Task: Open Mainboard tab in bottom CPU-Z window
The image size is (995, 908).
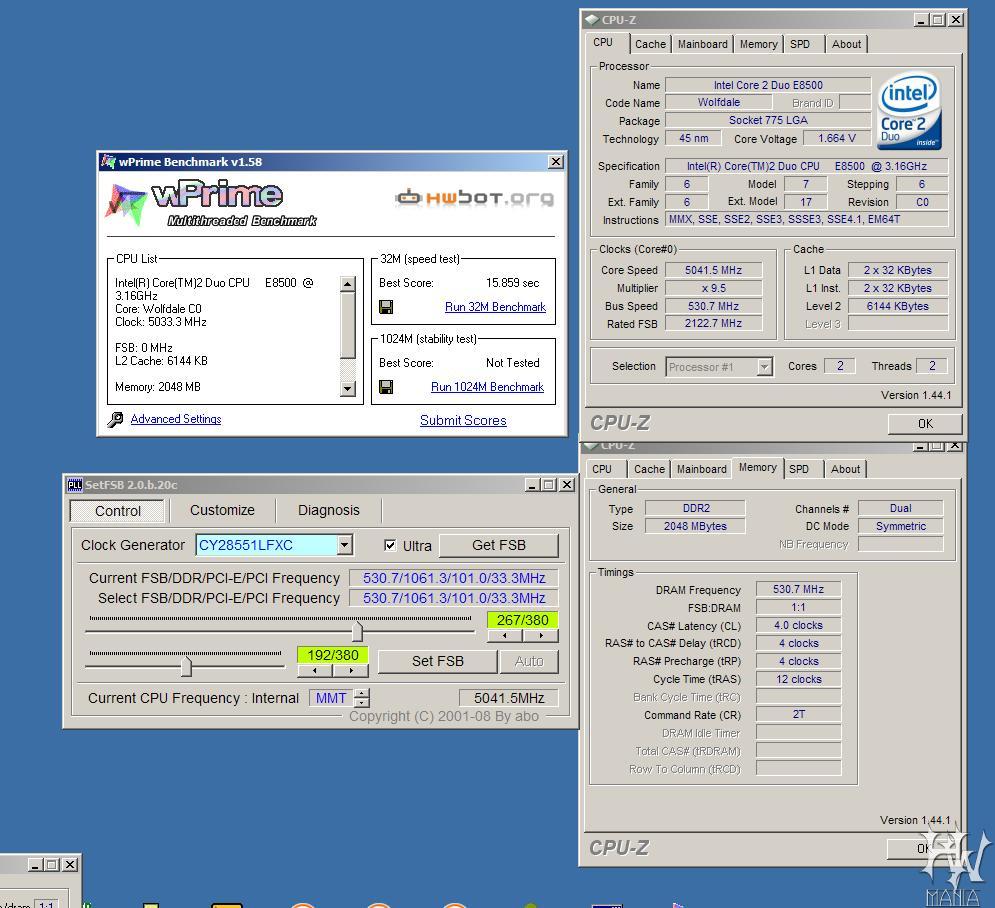Action: [701, 470]
